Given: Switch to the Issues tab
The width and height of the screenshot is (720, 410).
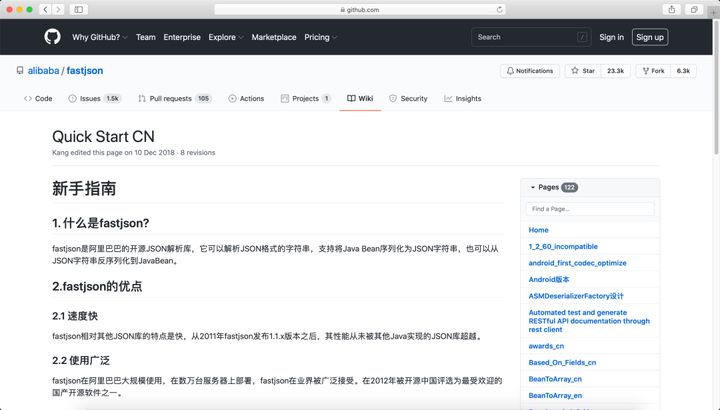Looking at the screenshot, I should tap(94, 98).
